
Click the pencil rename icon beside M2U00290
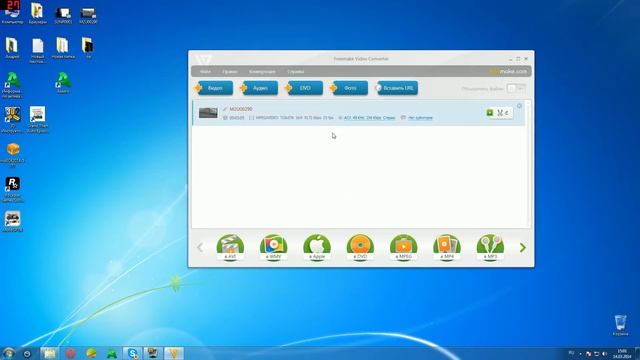tap(225, 109)
